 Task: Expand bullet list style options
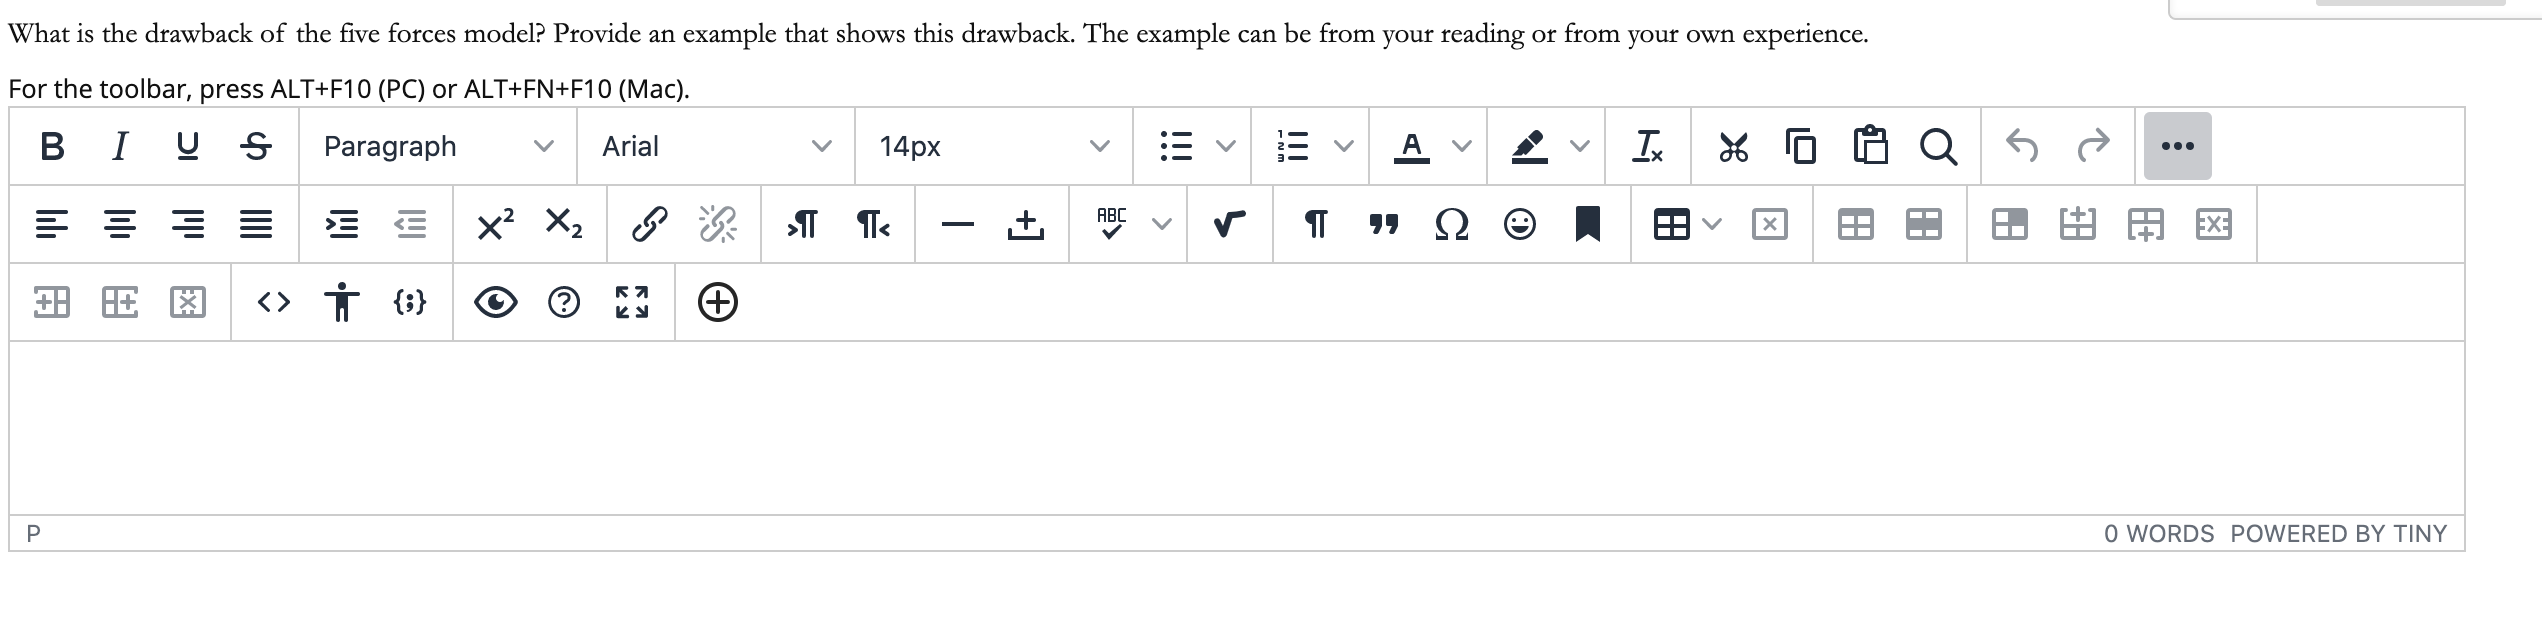pos(1225,146)
